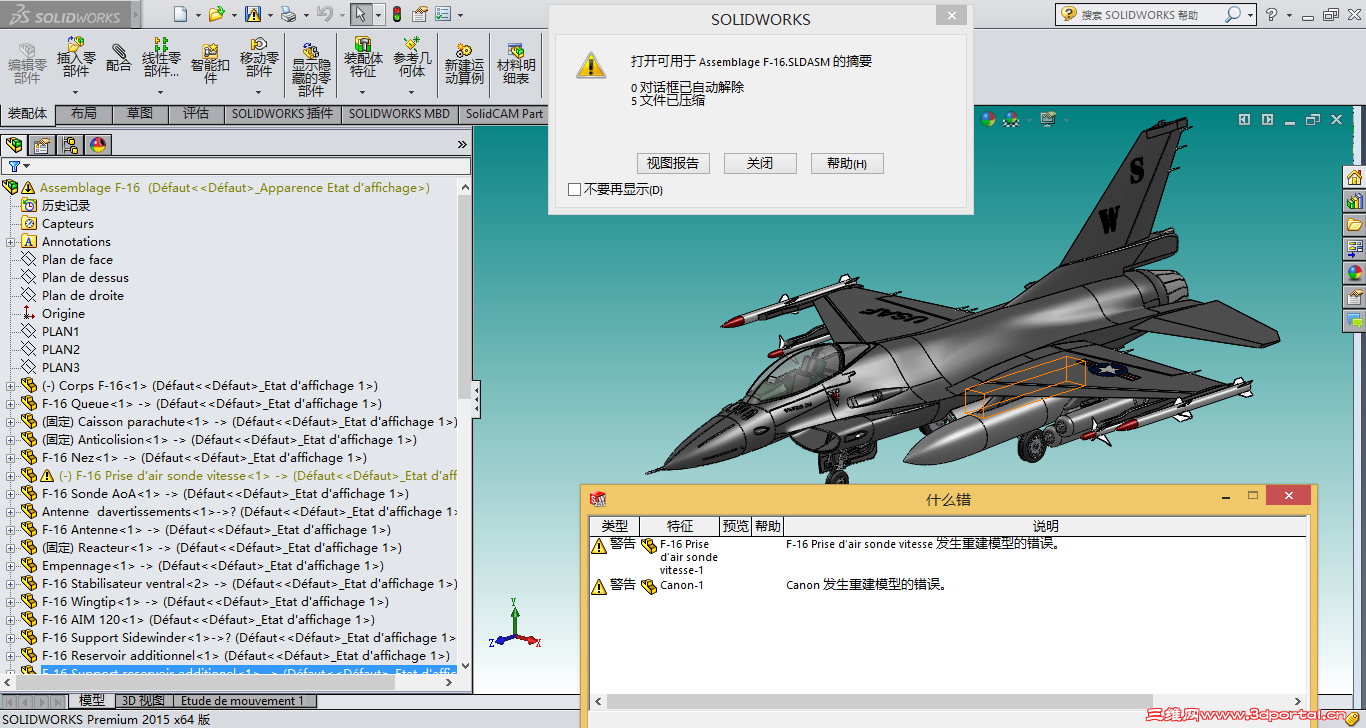Click New Motion Study (新建运动算例) tool

pyautogui.click(x=464, y=64)
